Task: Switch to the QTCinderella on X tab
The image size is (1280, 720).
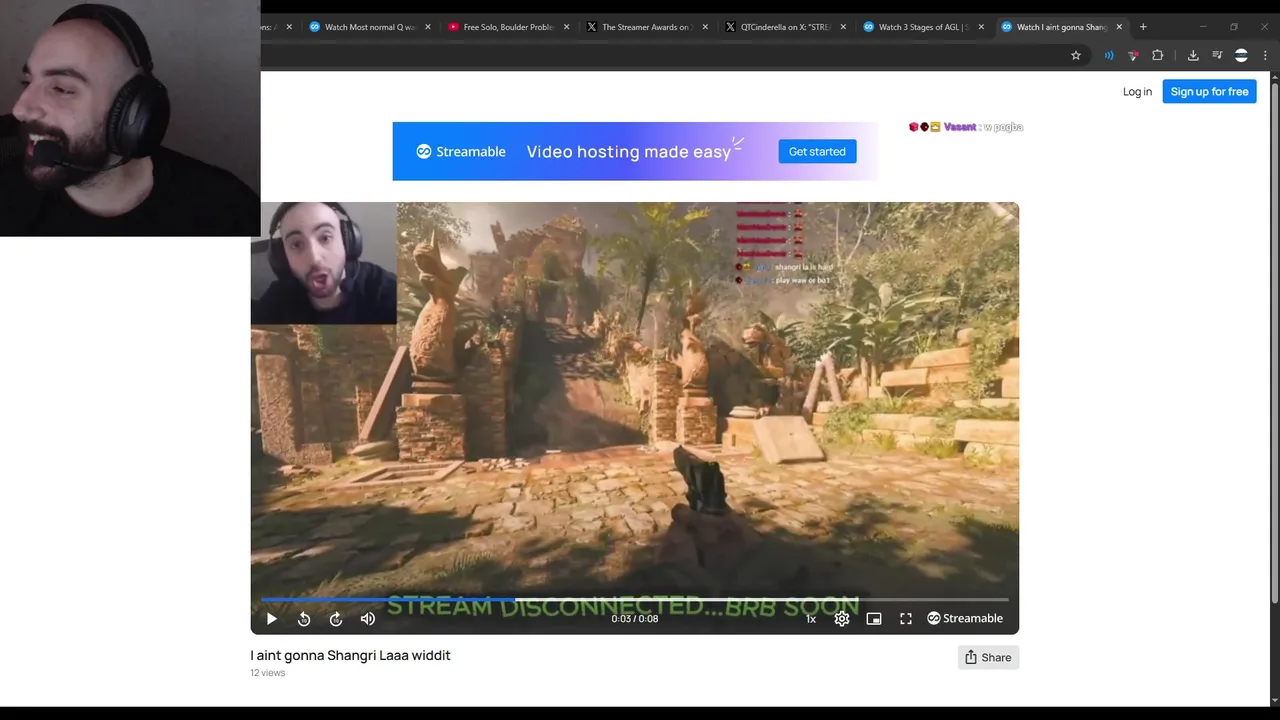Action: pyautogui.click(x=786, y=27)
